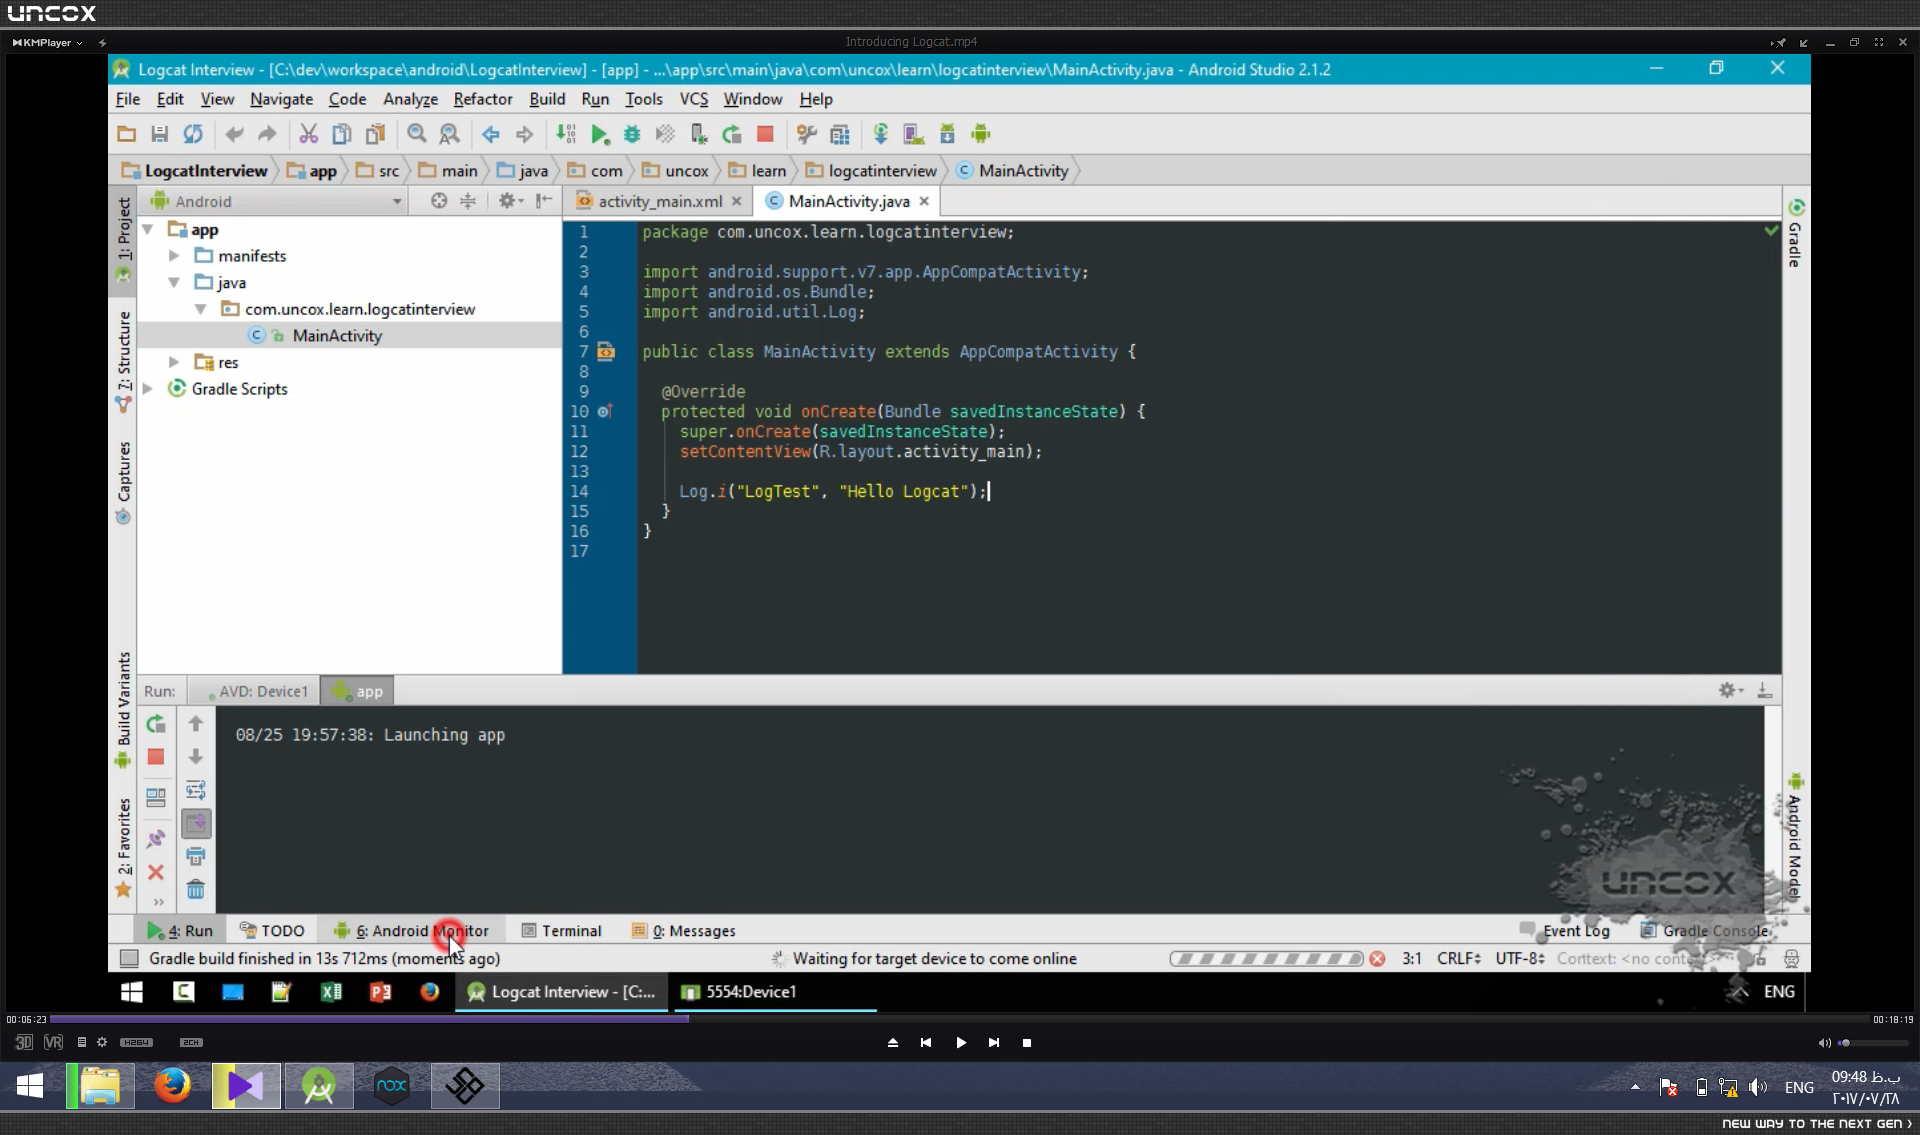The width and height of the screenshot is (1920, 1135).
Task: Toggle pin tab in the Run panel
Action: click(x=156, y=839)
